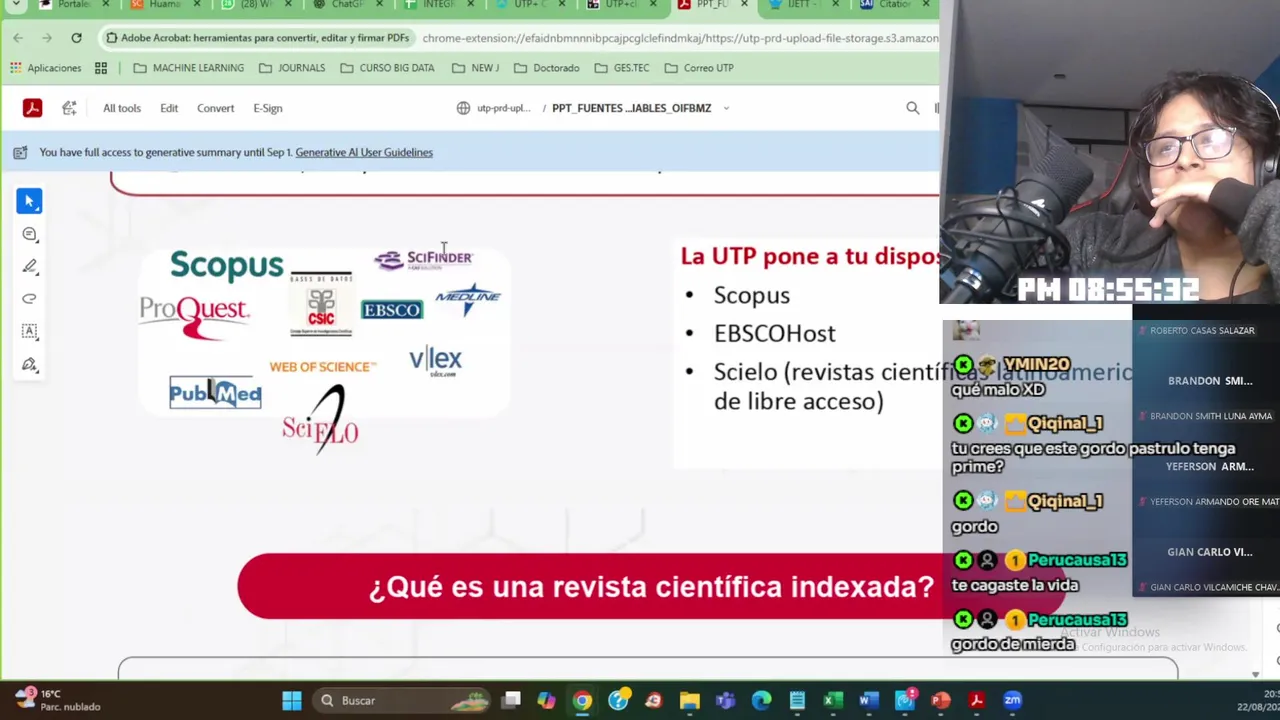The height and width of the screenshot is (720, 1280).
Task: Open the signature fill and sign tool
Action: [x=29, y=364]
